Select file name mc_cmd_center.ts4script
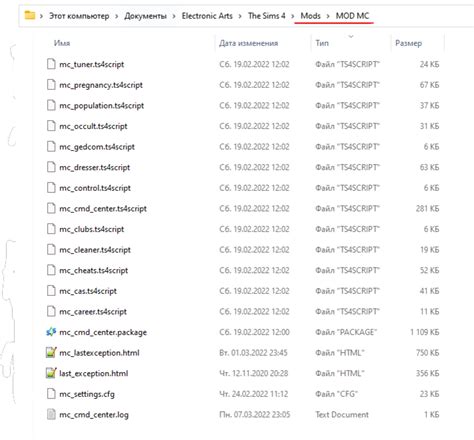The image size is (474, 440). click(x=103, y=209)
